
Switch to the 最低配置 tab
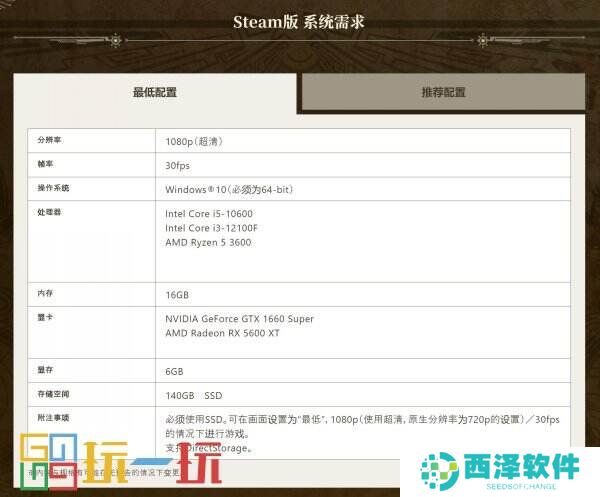click(155, 93)
